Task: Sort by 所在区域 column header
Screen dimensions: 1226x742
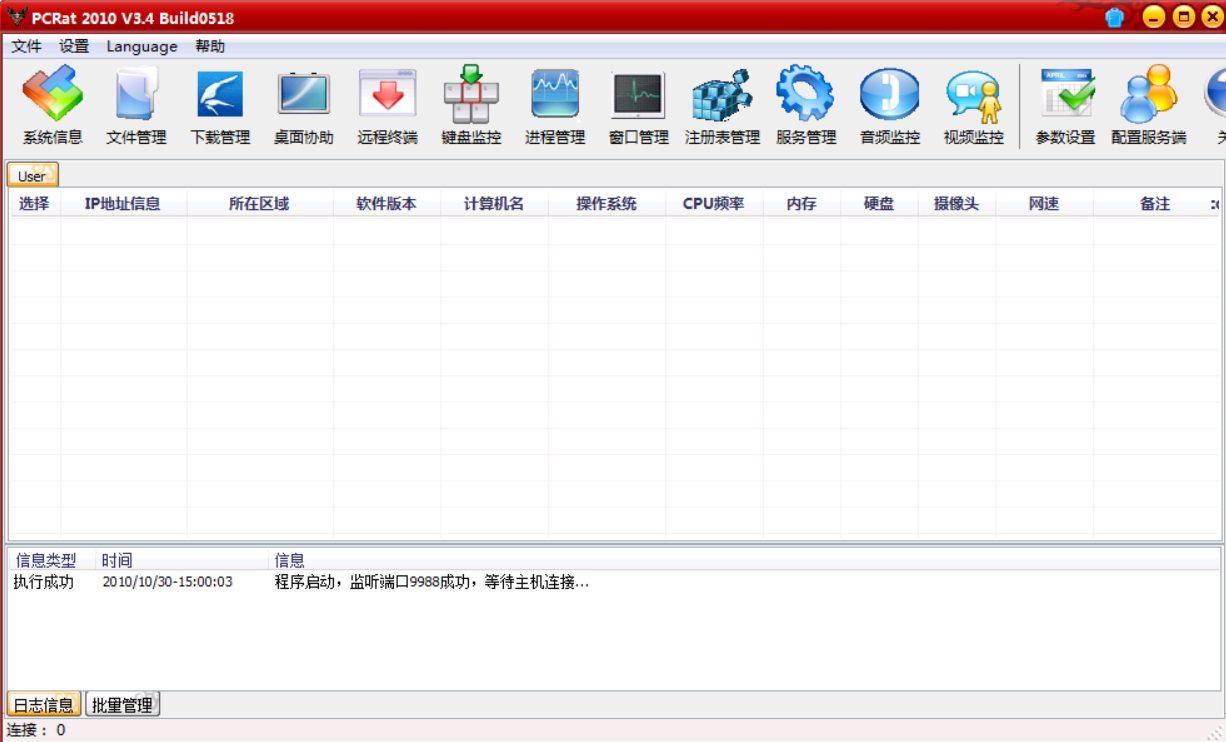Action: click(259, 203)
